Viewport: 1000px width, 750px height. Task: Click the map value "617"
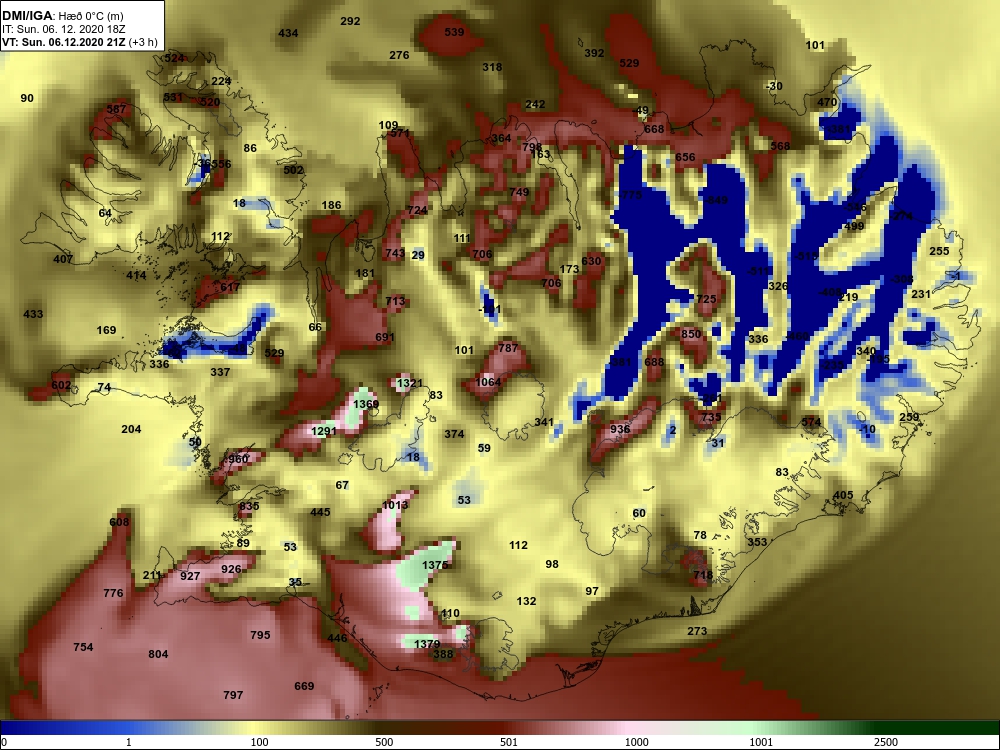[x=230, y=287]
